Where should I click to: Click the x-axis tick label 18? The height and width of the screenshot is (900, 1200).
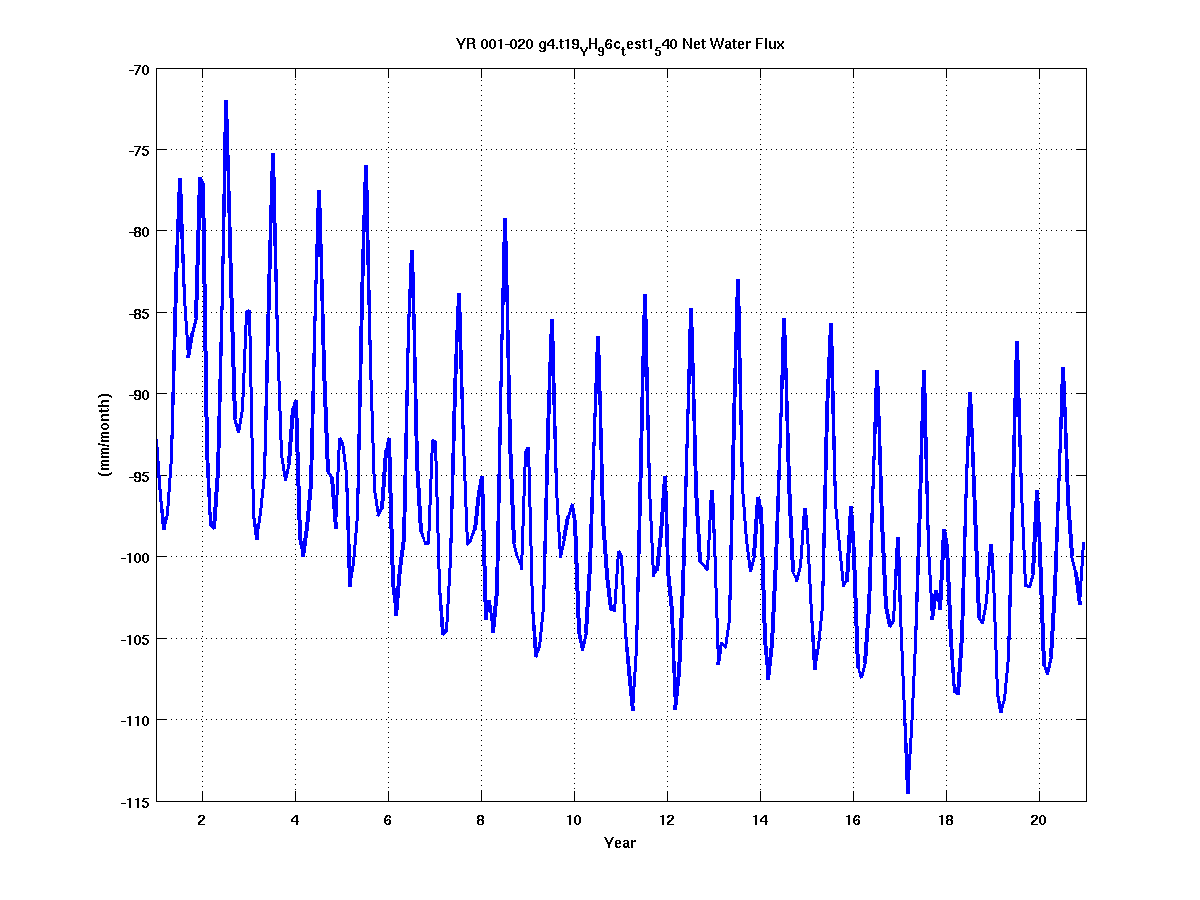click(x=946, y=819)
